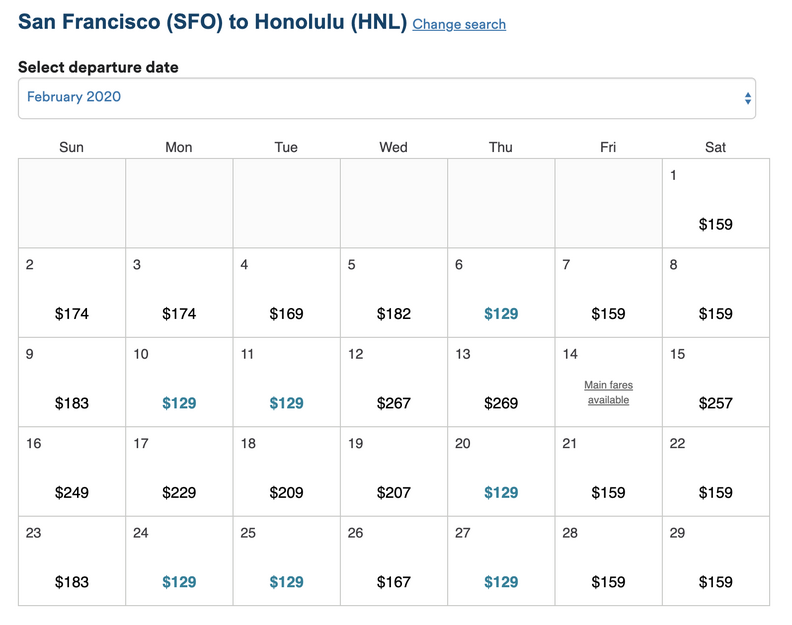Open the February 2020 month dropdown
The height and width of the screenshot is (625, 792).
[x=386, y=98]
